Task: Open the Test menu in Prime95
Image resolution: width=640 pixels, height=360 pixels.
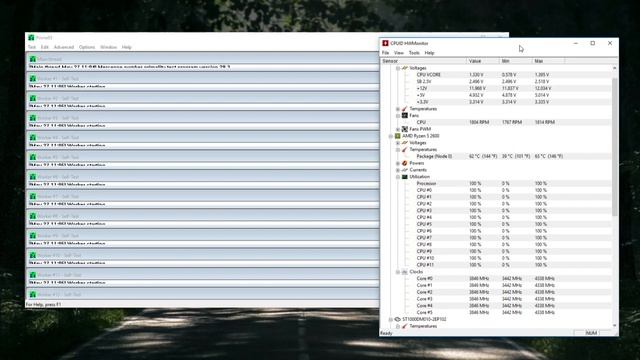Action: tap(32, 47)
